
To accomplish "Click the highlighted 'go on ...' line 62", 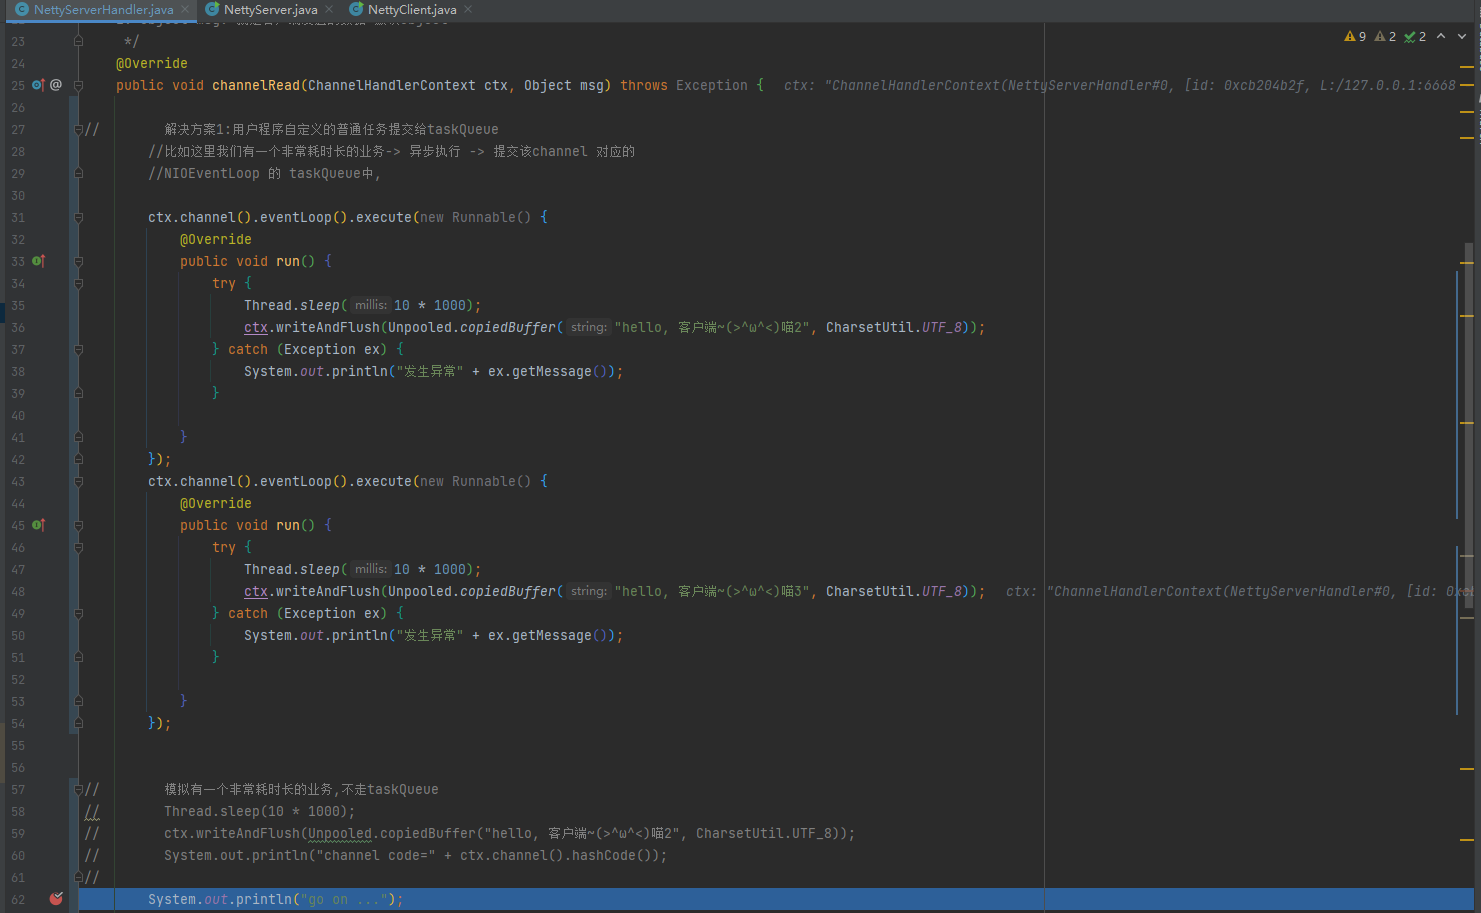I will pos(776,899).
